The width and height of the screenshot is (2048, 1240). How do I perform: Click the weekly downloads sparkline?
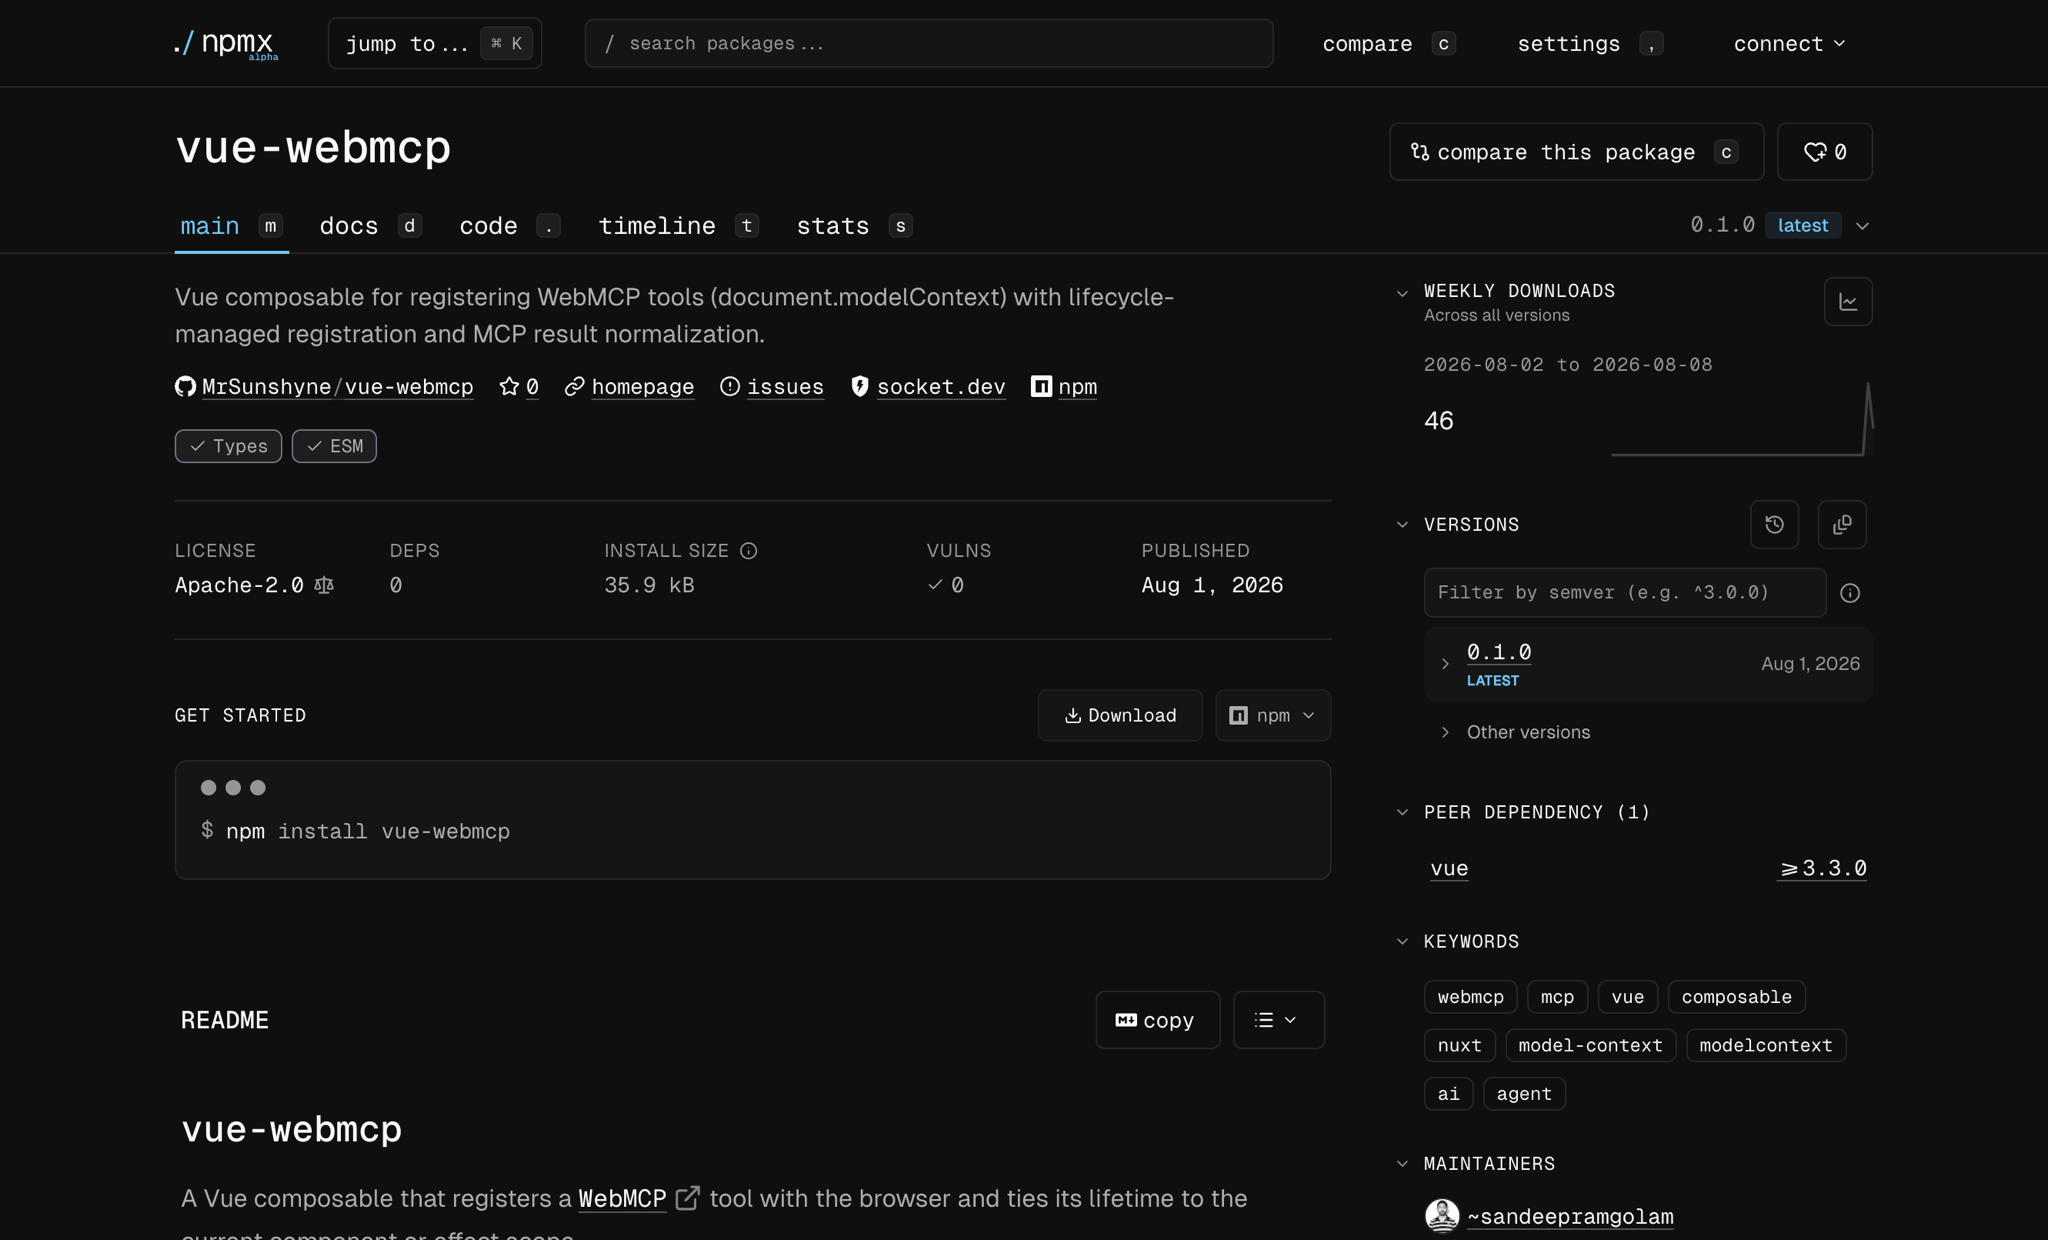[1742, 420]
